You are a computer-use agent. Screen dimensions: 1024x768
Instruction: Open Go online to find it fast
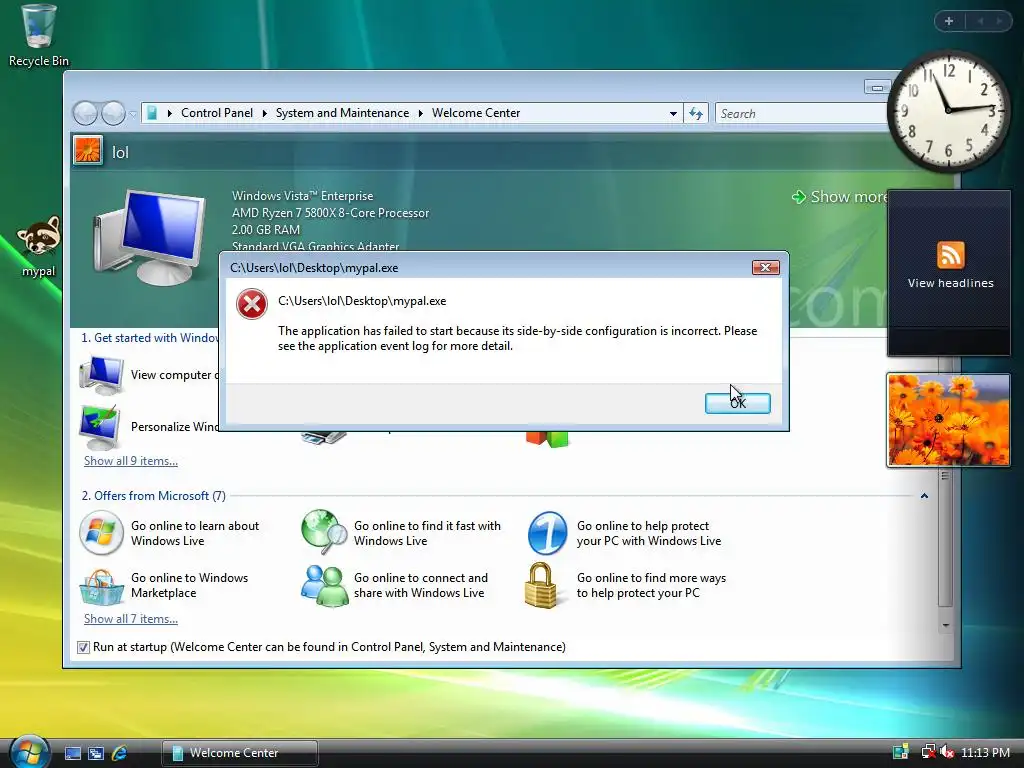(x=427, y=533)
